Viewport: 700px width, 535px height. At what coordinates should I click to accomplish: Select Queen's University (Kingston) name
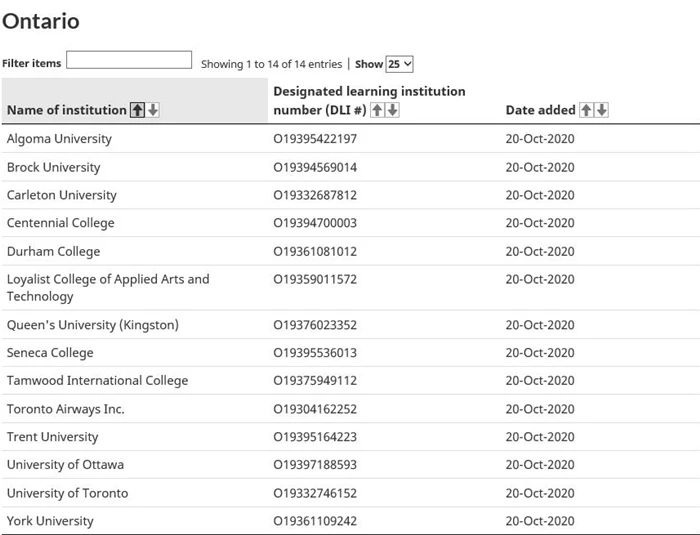click(92, 325)
